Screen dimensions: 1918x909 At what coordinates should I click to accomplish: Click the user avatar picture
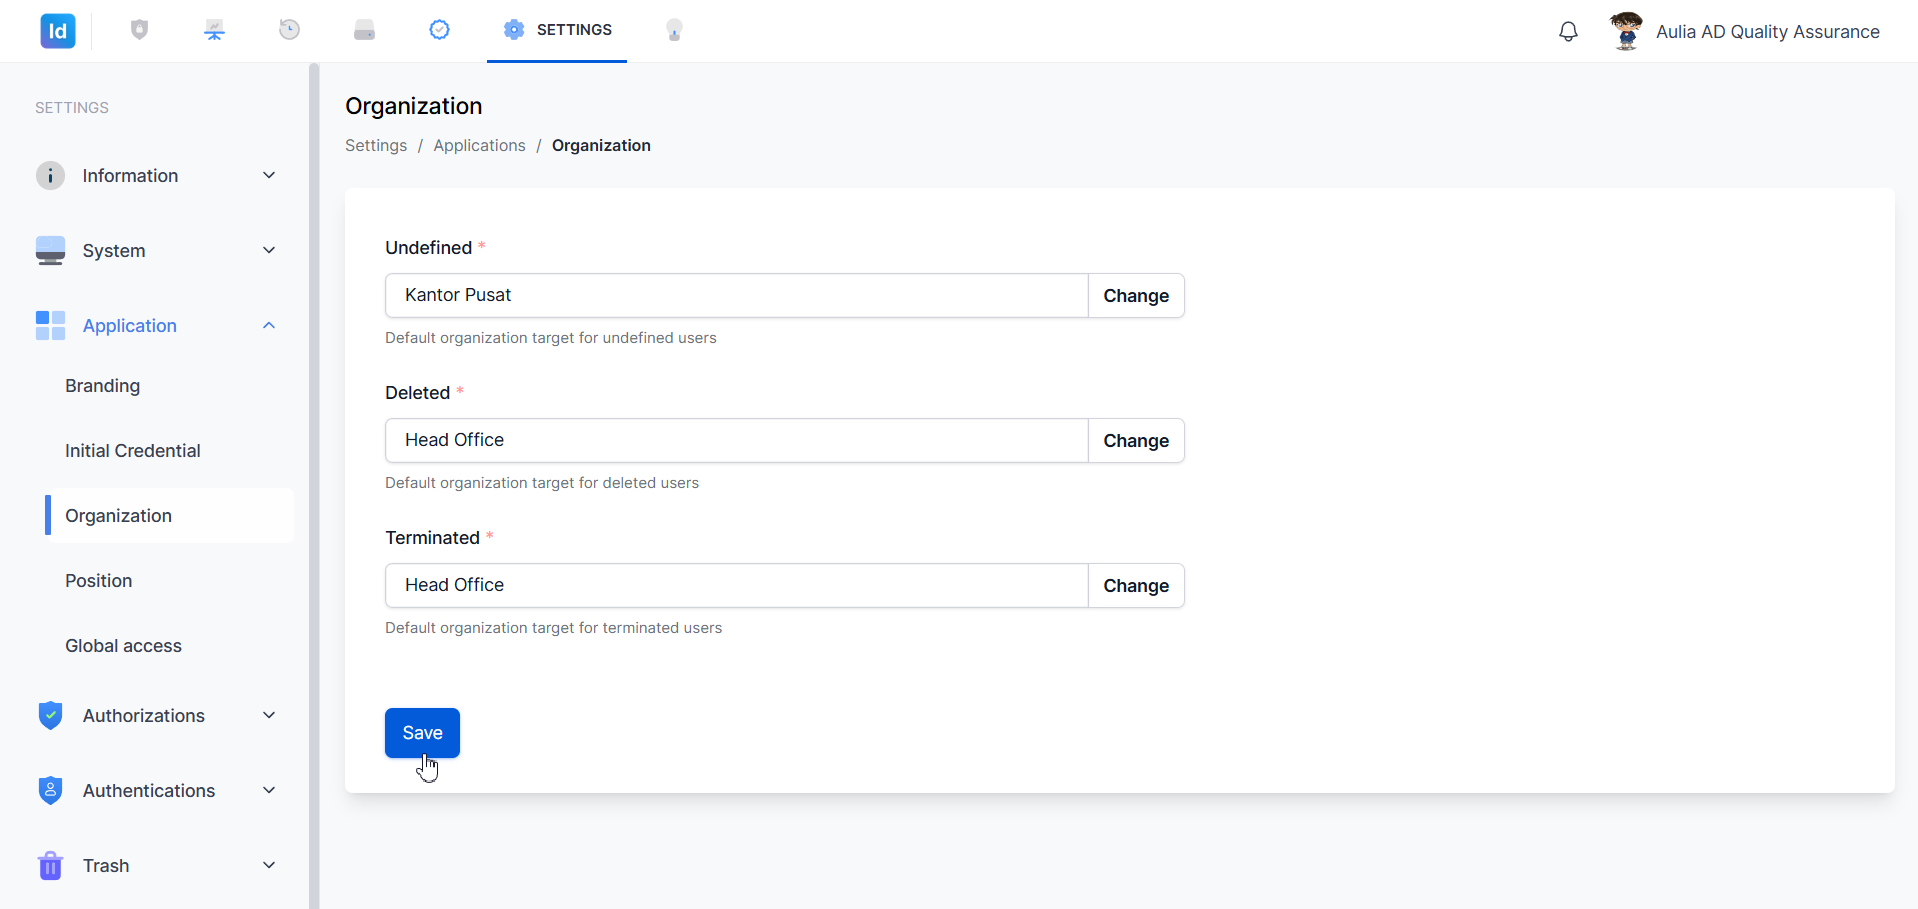[x=1627, y=31]
